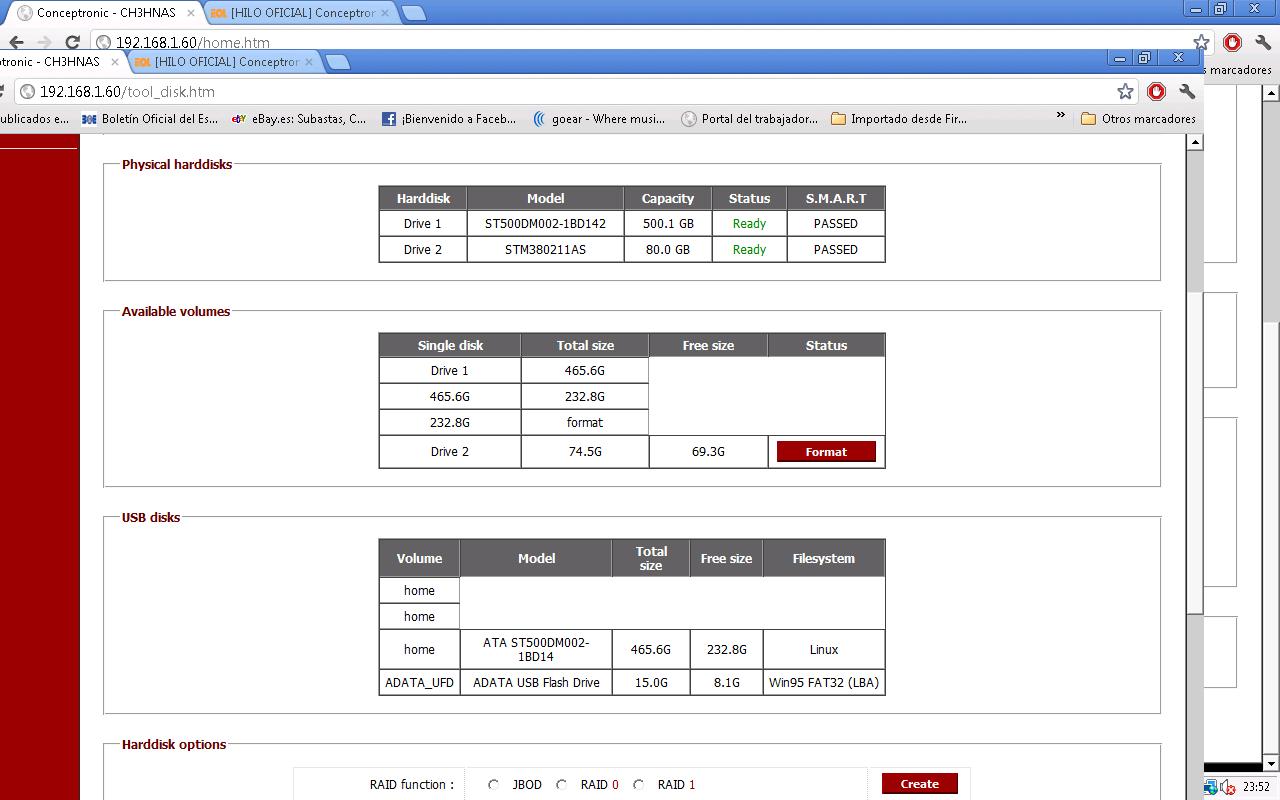This screenshot has height=800, width=1280.
Task: Close the front window's CH3HNAS tab
Action: click(115, 62)
